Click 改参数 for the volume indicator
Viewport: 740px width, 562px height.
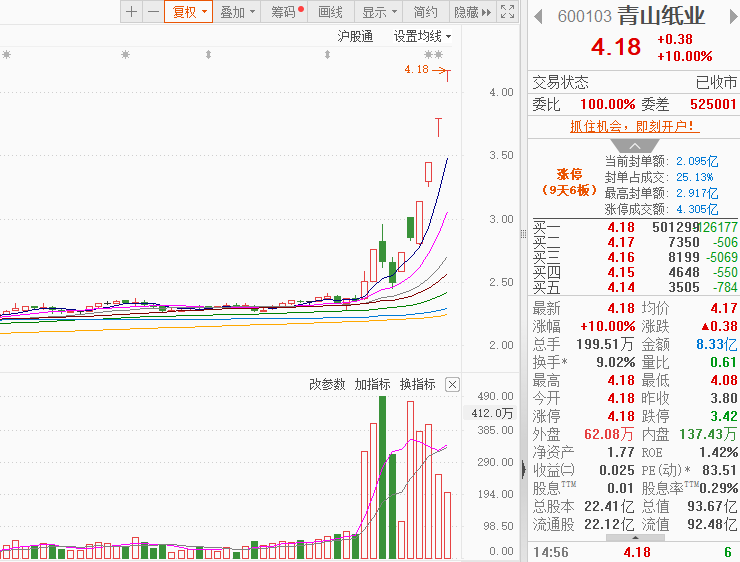[327, 384]
